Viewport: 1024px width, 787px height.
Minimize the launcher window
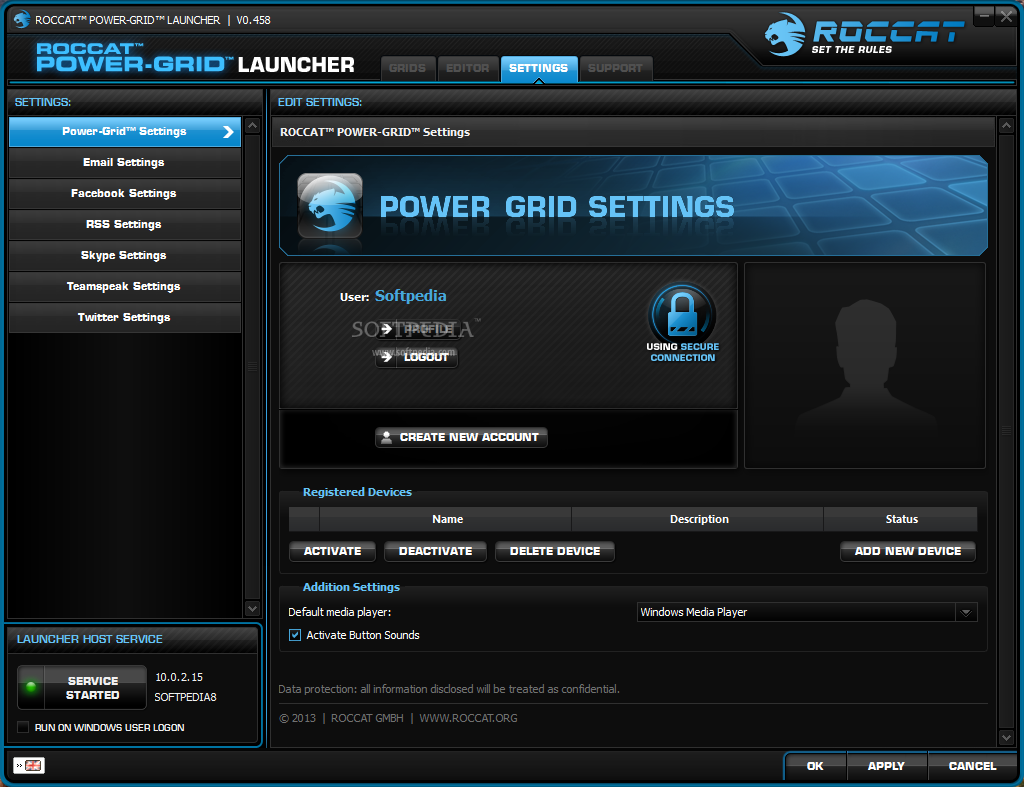click(x=984, y=17)
